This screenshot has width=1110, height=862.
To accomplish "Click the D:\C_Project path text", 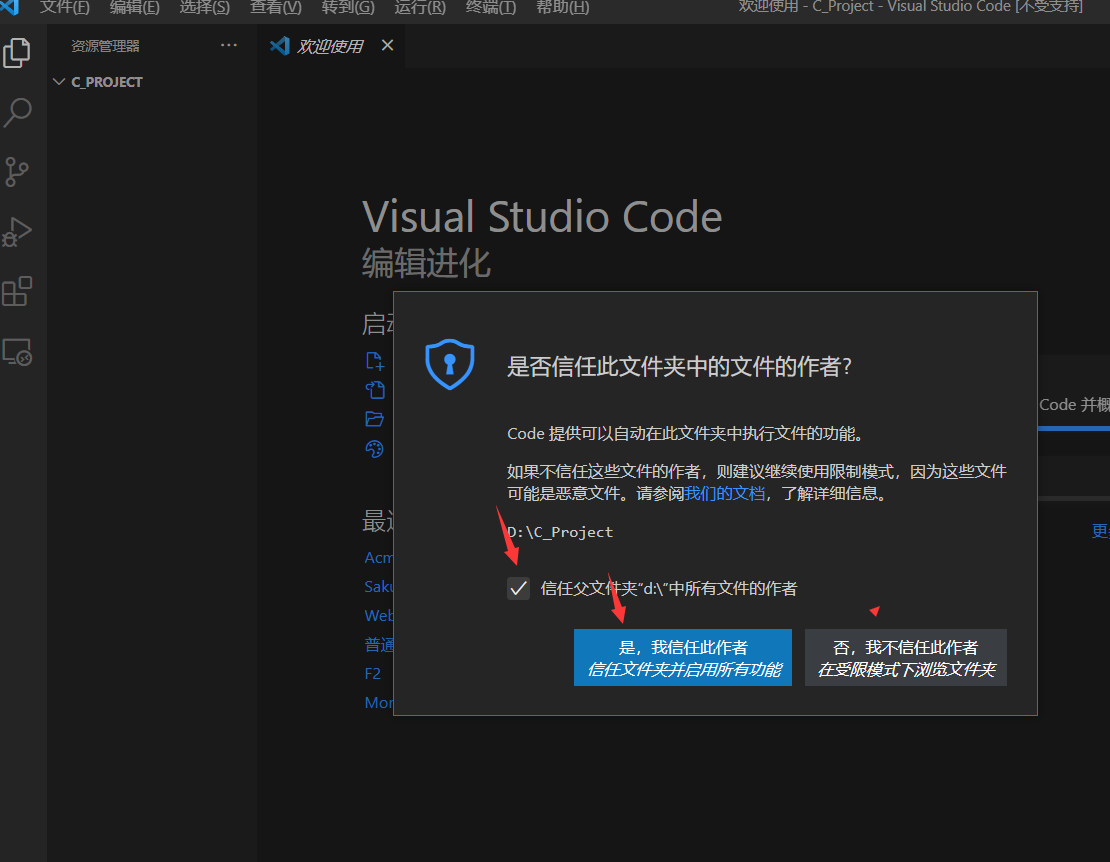I will 560,532.
